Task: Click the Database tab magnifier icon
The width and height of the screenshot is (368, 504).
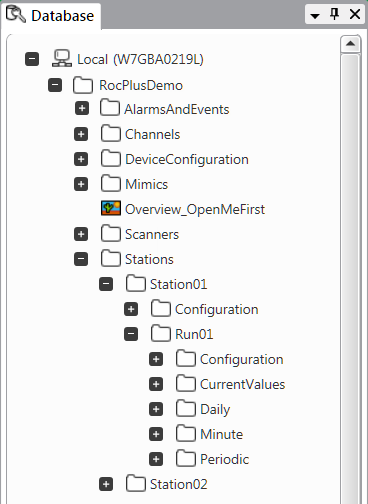Action: (x=16, y=14)
